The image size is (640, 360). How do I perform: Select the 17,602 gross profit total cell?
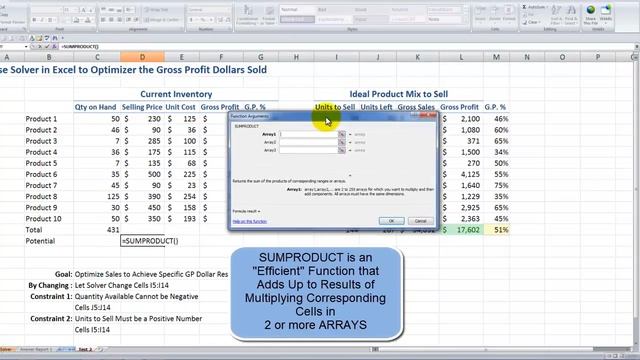pyautogui.click(x=461, y=230)
